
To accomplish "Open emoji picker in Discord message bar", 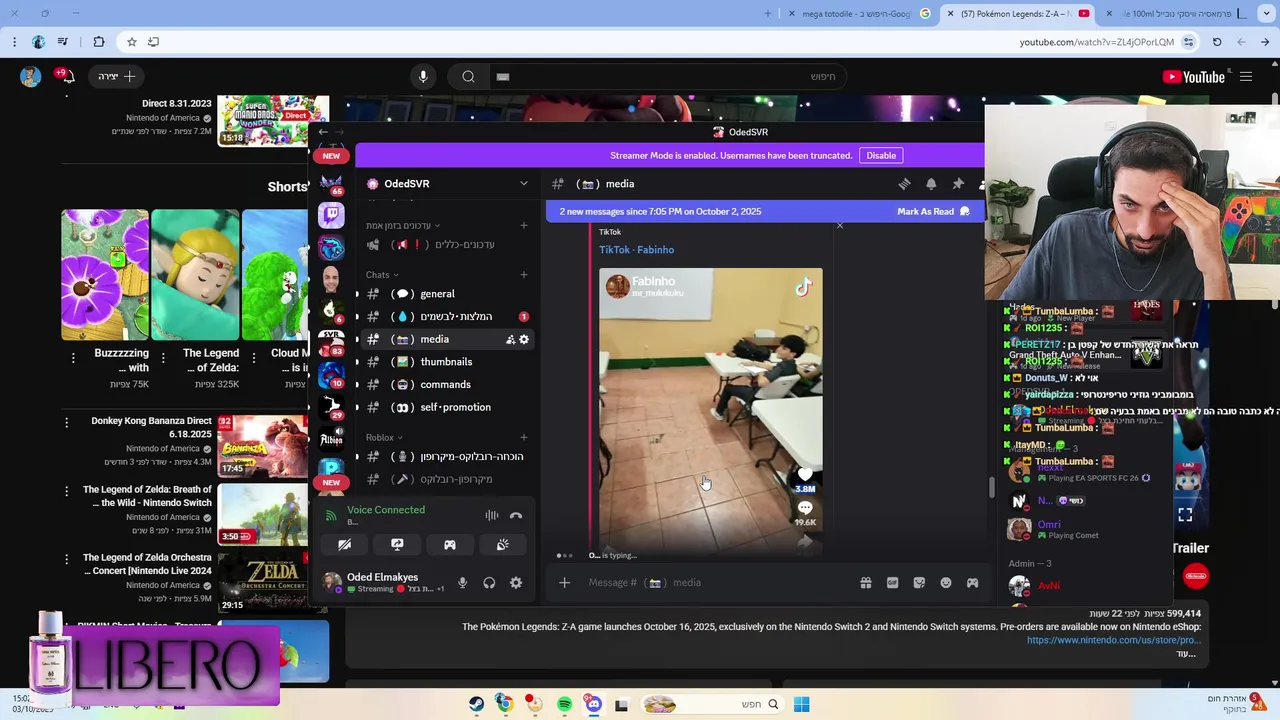I will pyautogui.click(x=946, y=583).
